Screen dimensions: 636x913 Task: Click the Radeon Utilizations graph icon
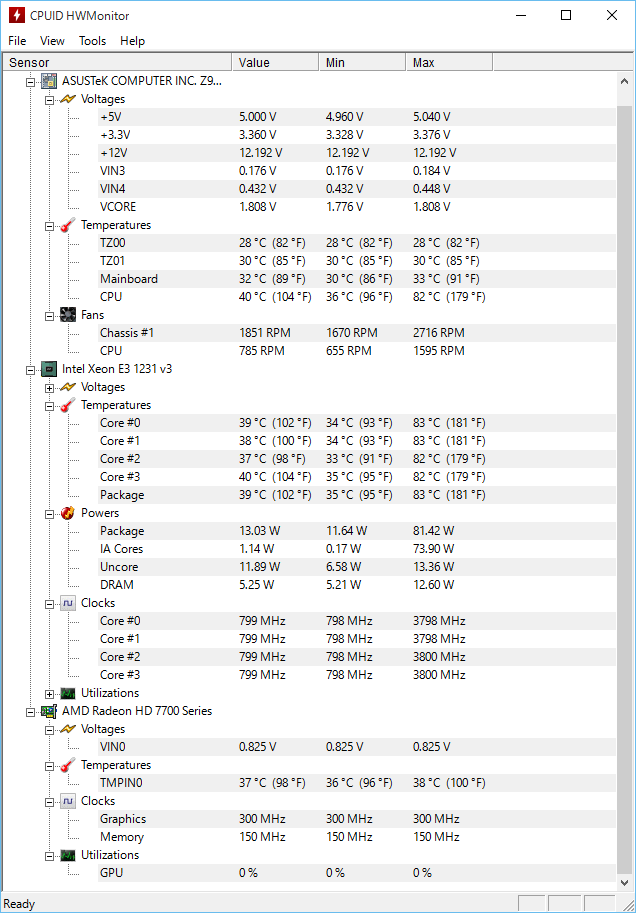point(68,855)
